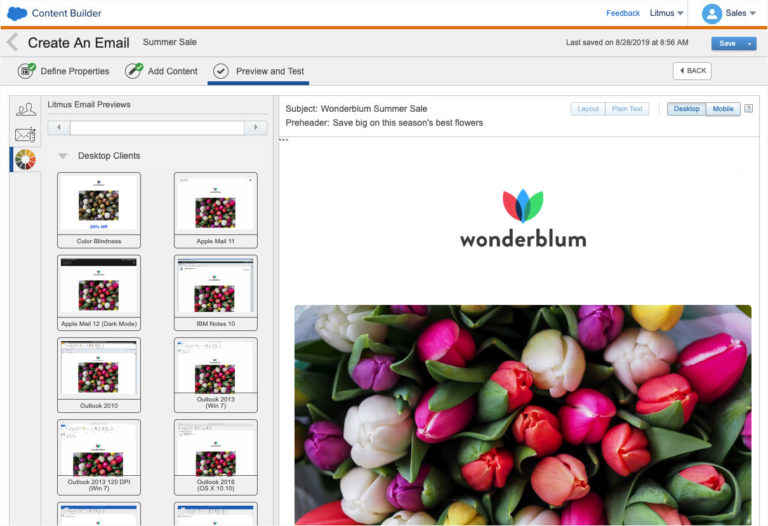Open the Outlook 2010 preview thumbnail

tap(99, 375)
